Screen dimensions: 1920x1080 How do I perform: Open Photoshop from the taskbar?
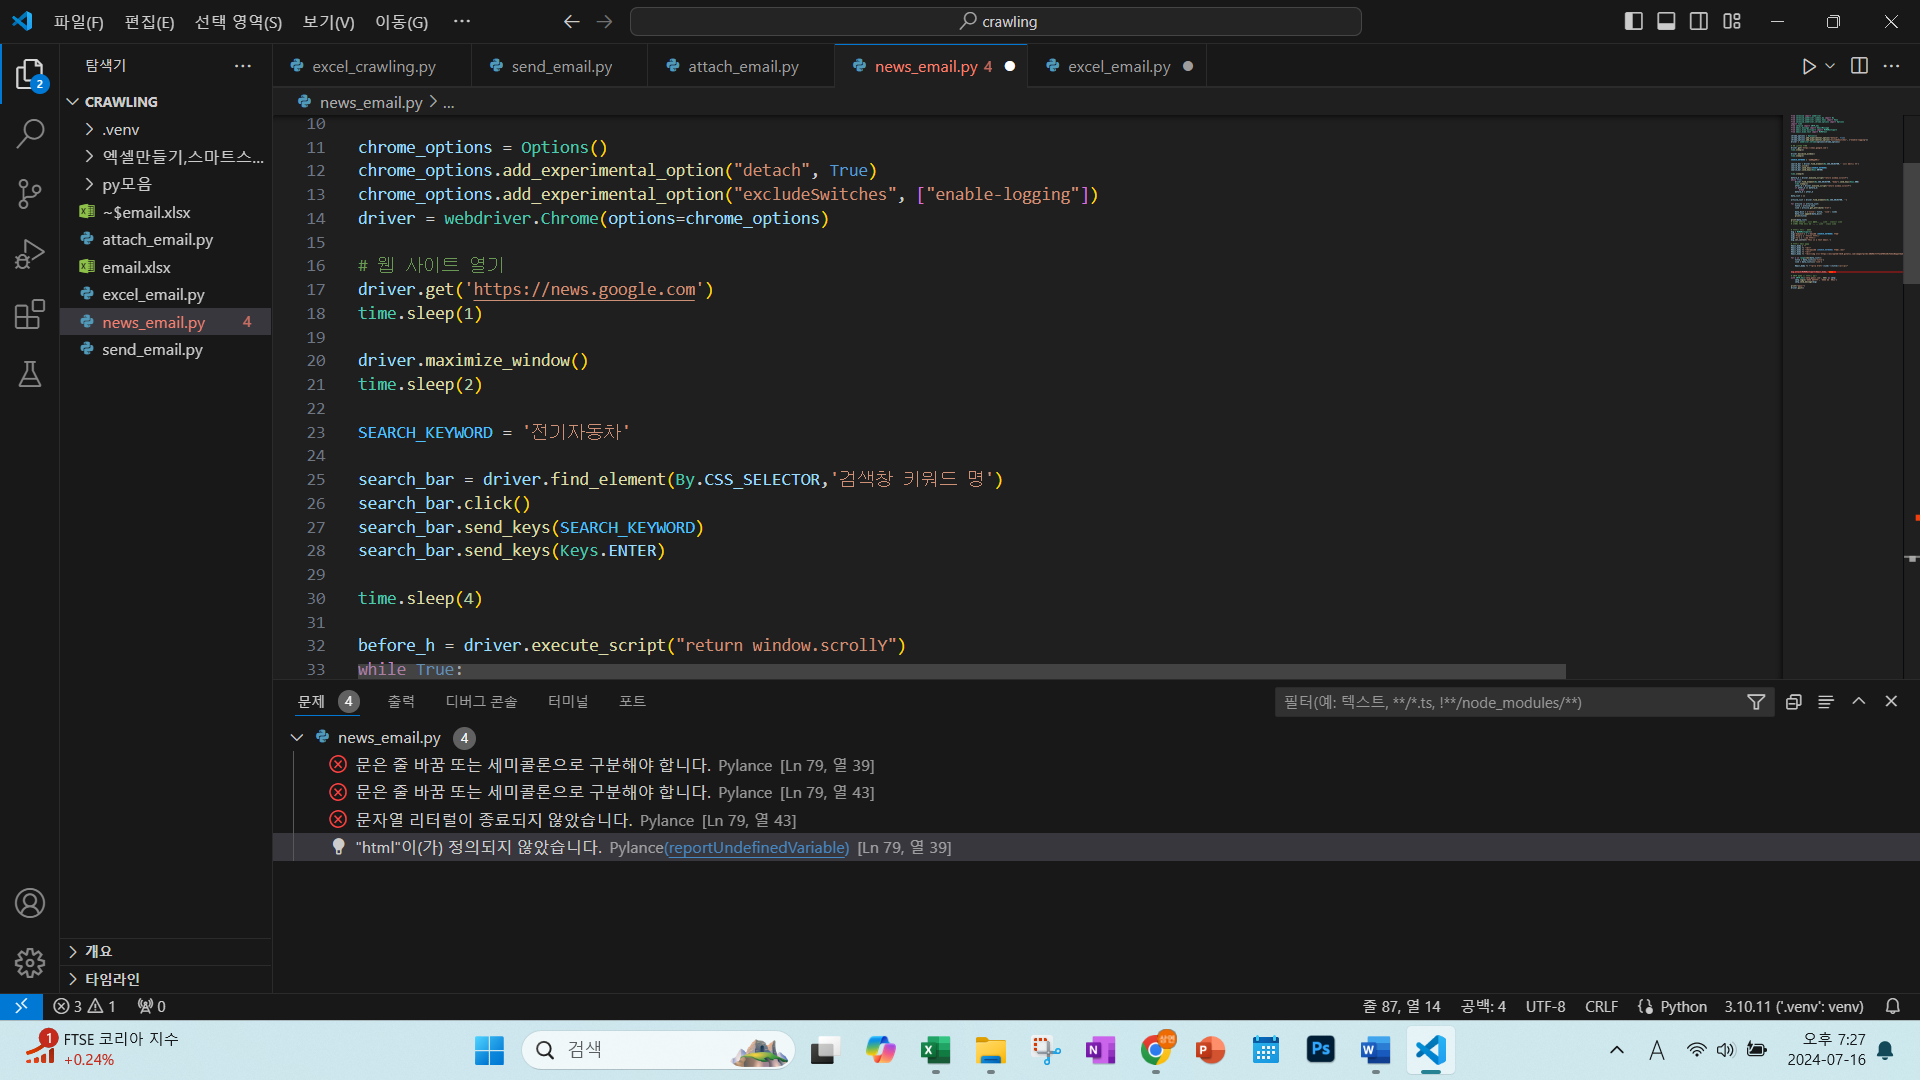pos(1320,1050)
